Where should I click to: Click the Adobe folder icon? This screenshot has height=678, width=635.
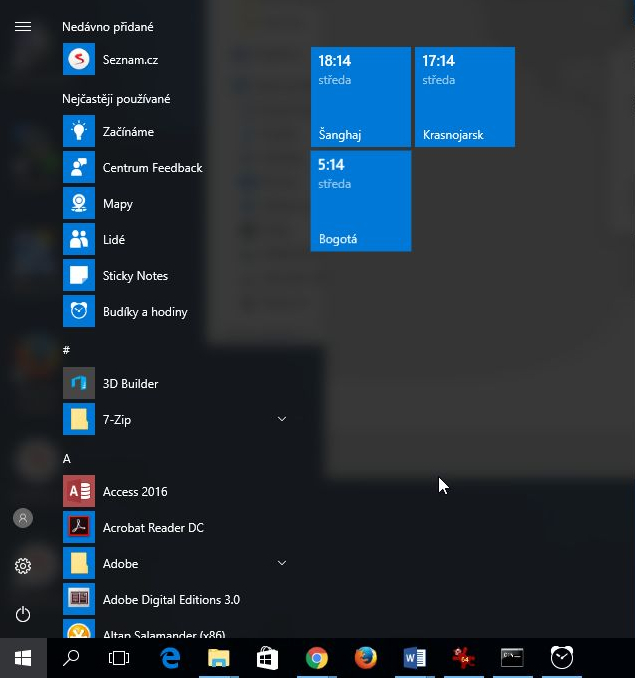point(79,563)
